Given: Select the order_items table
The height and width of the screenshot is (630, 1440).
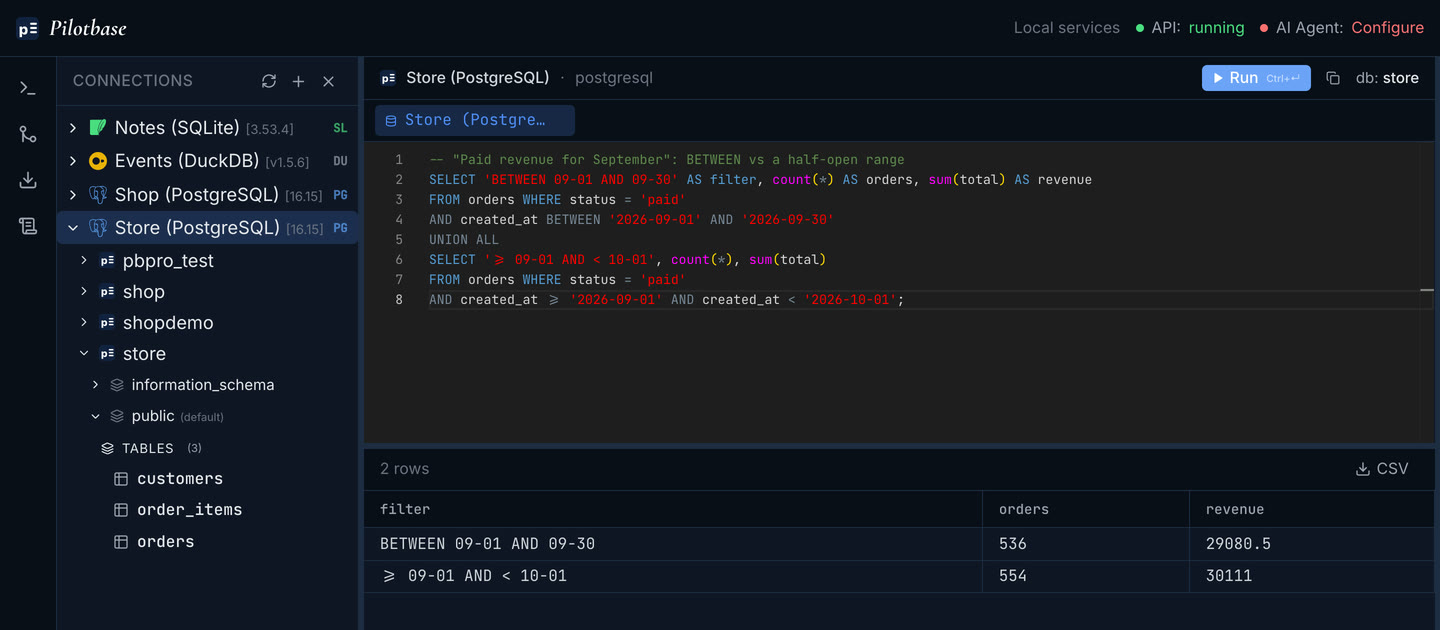Looking at the screenshot, I should pos(190,510).
